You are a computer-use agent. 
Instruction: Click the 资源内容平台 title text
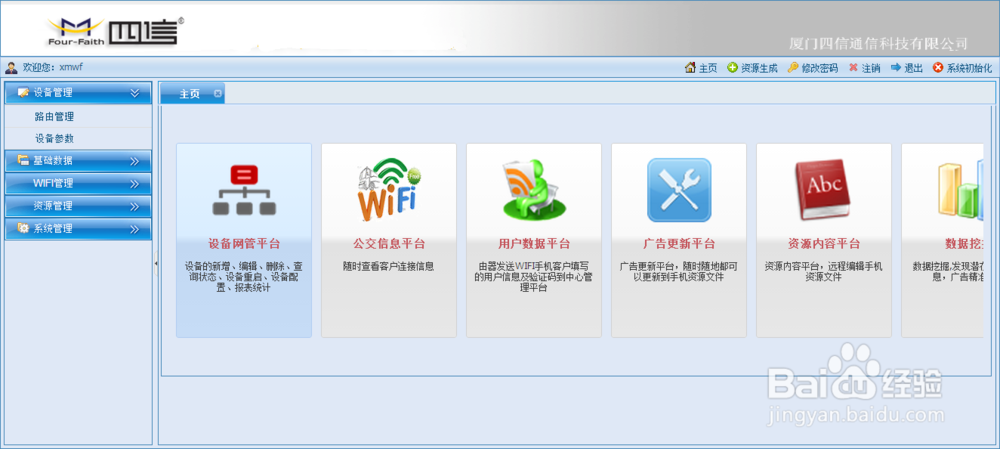coord(824,244)
